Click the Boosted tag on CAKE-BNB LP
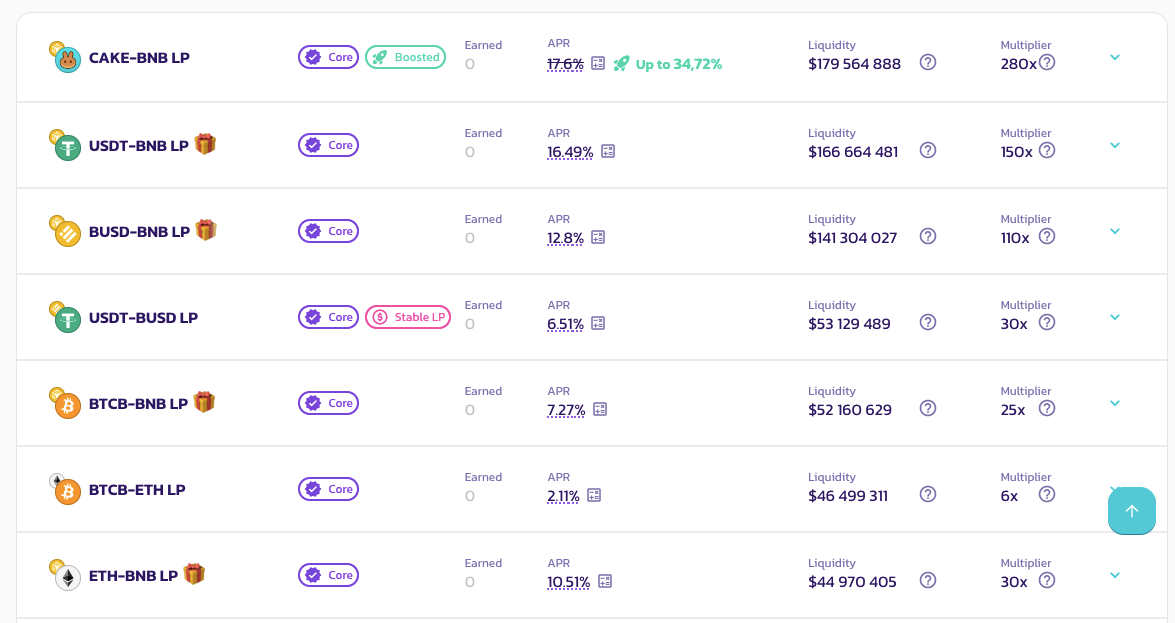1175x623 pixels. 405,57
